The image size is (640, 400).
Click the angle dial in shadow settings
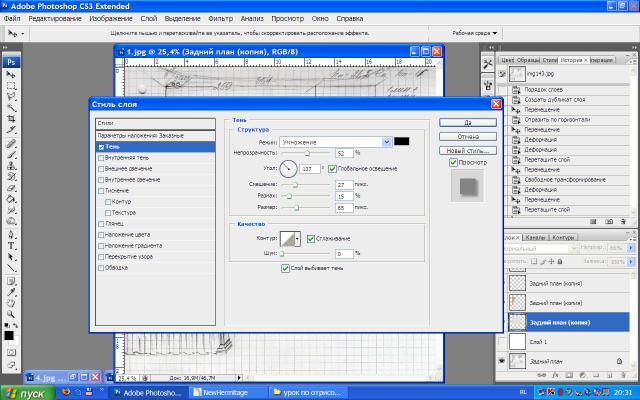click(289, 169)
